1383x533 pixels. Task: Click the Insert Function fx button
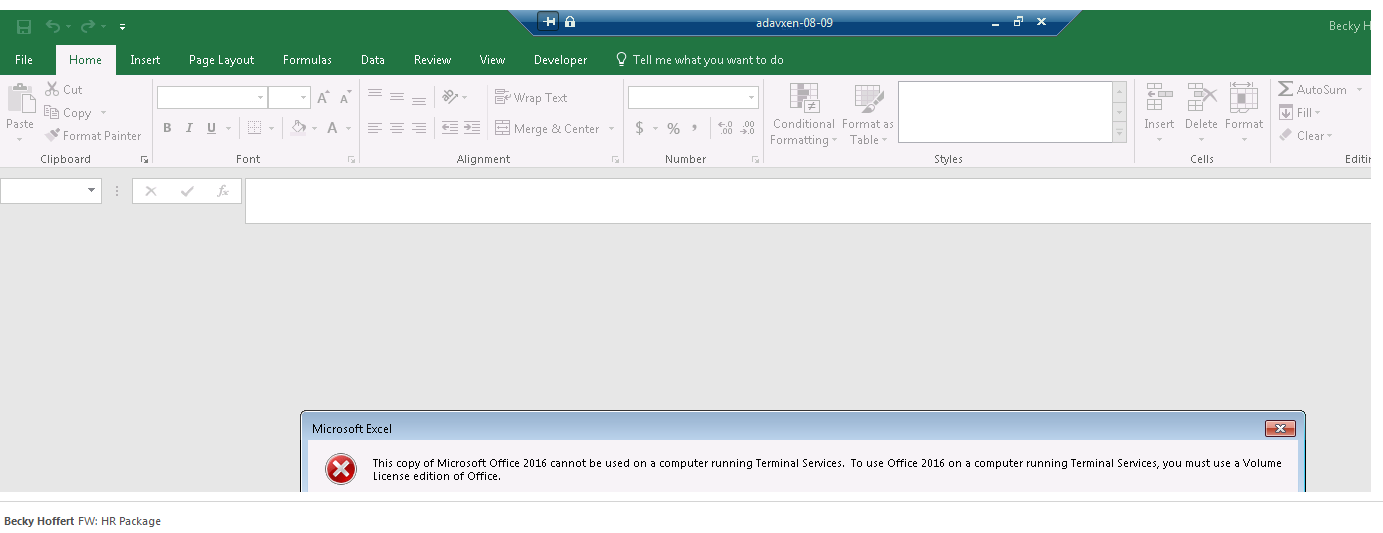pos(223,191)
